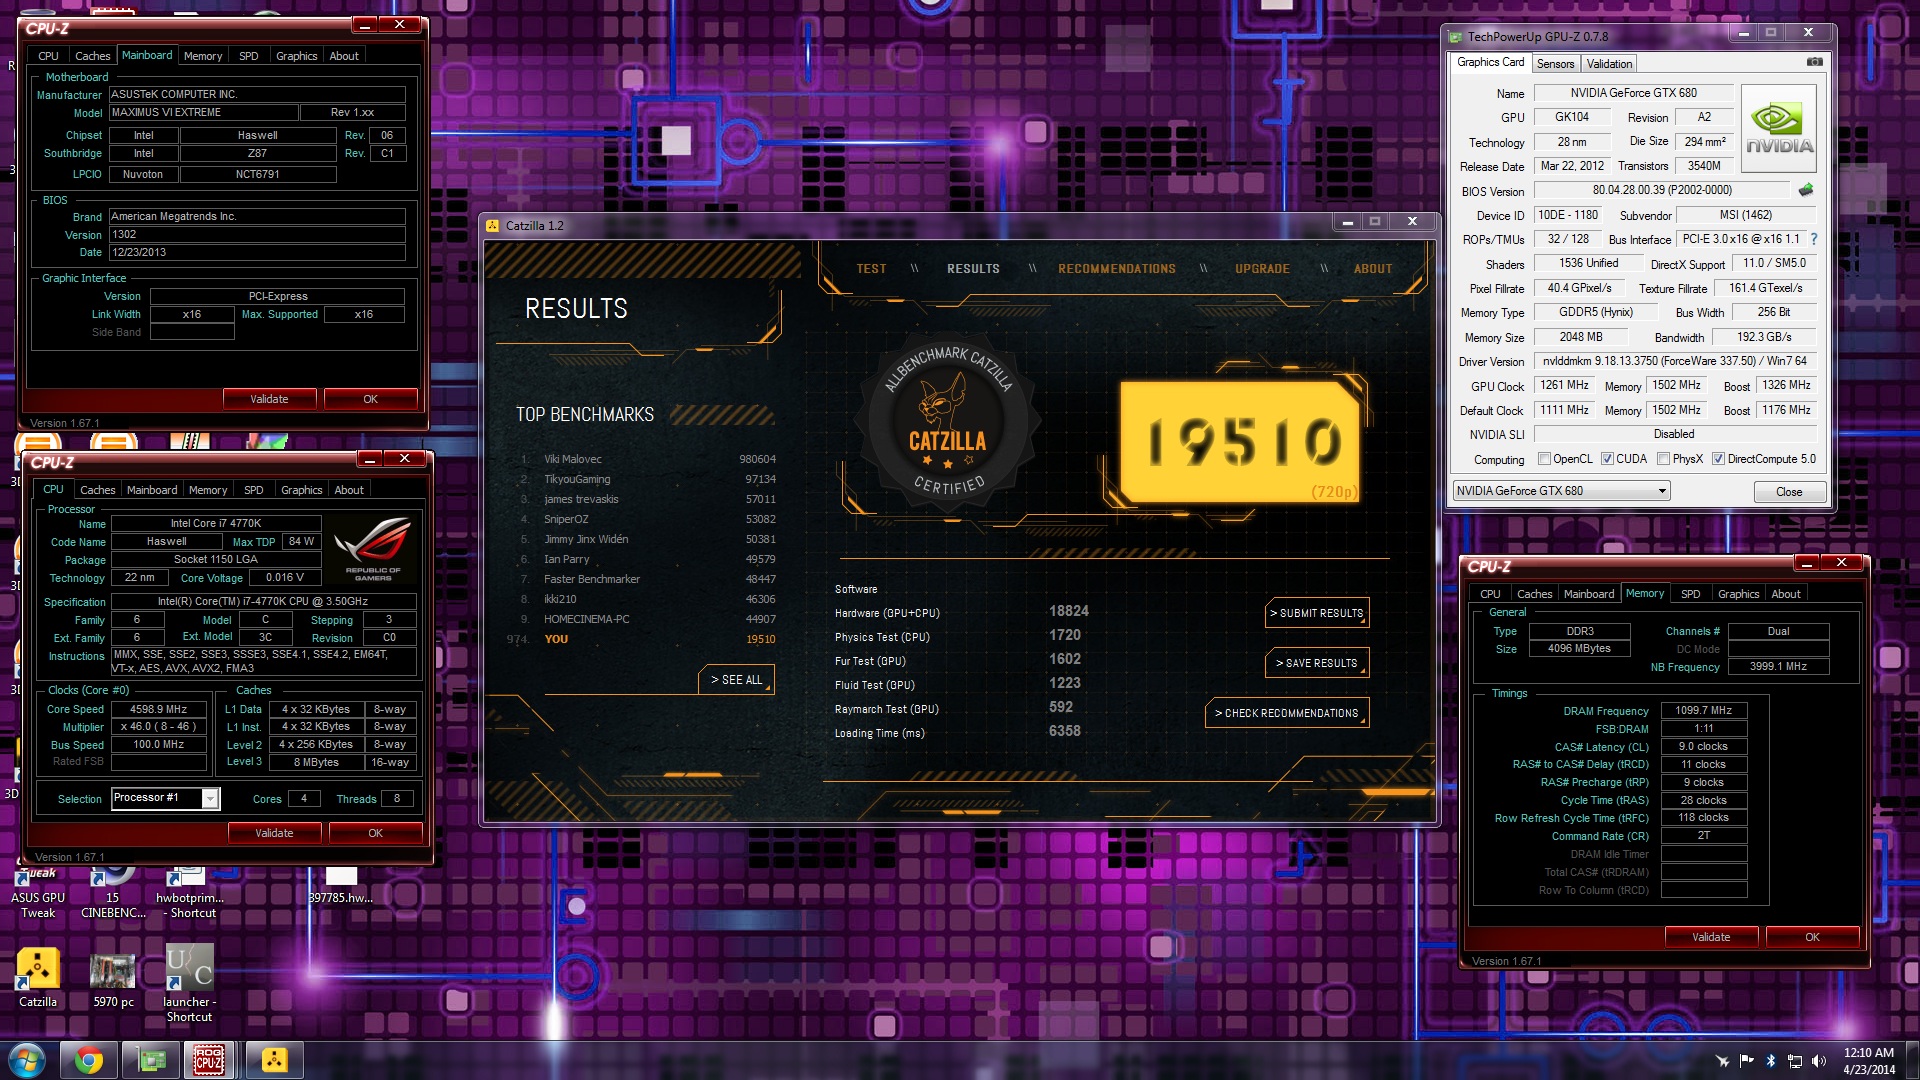Open the launcher - Shortcut desktop icon

(190, 984)
